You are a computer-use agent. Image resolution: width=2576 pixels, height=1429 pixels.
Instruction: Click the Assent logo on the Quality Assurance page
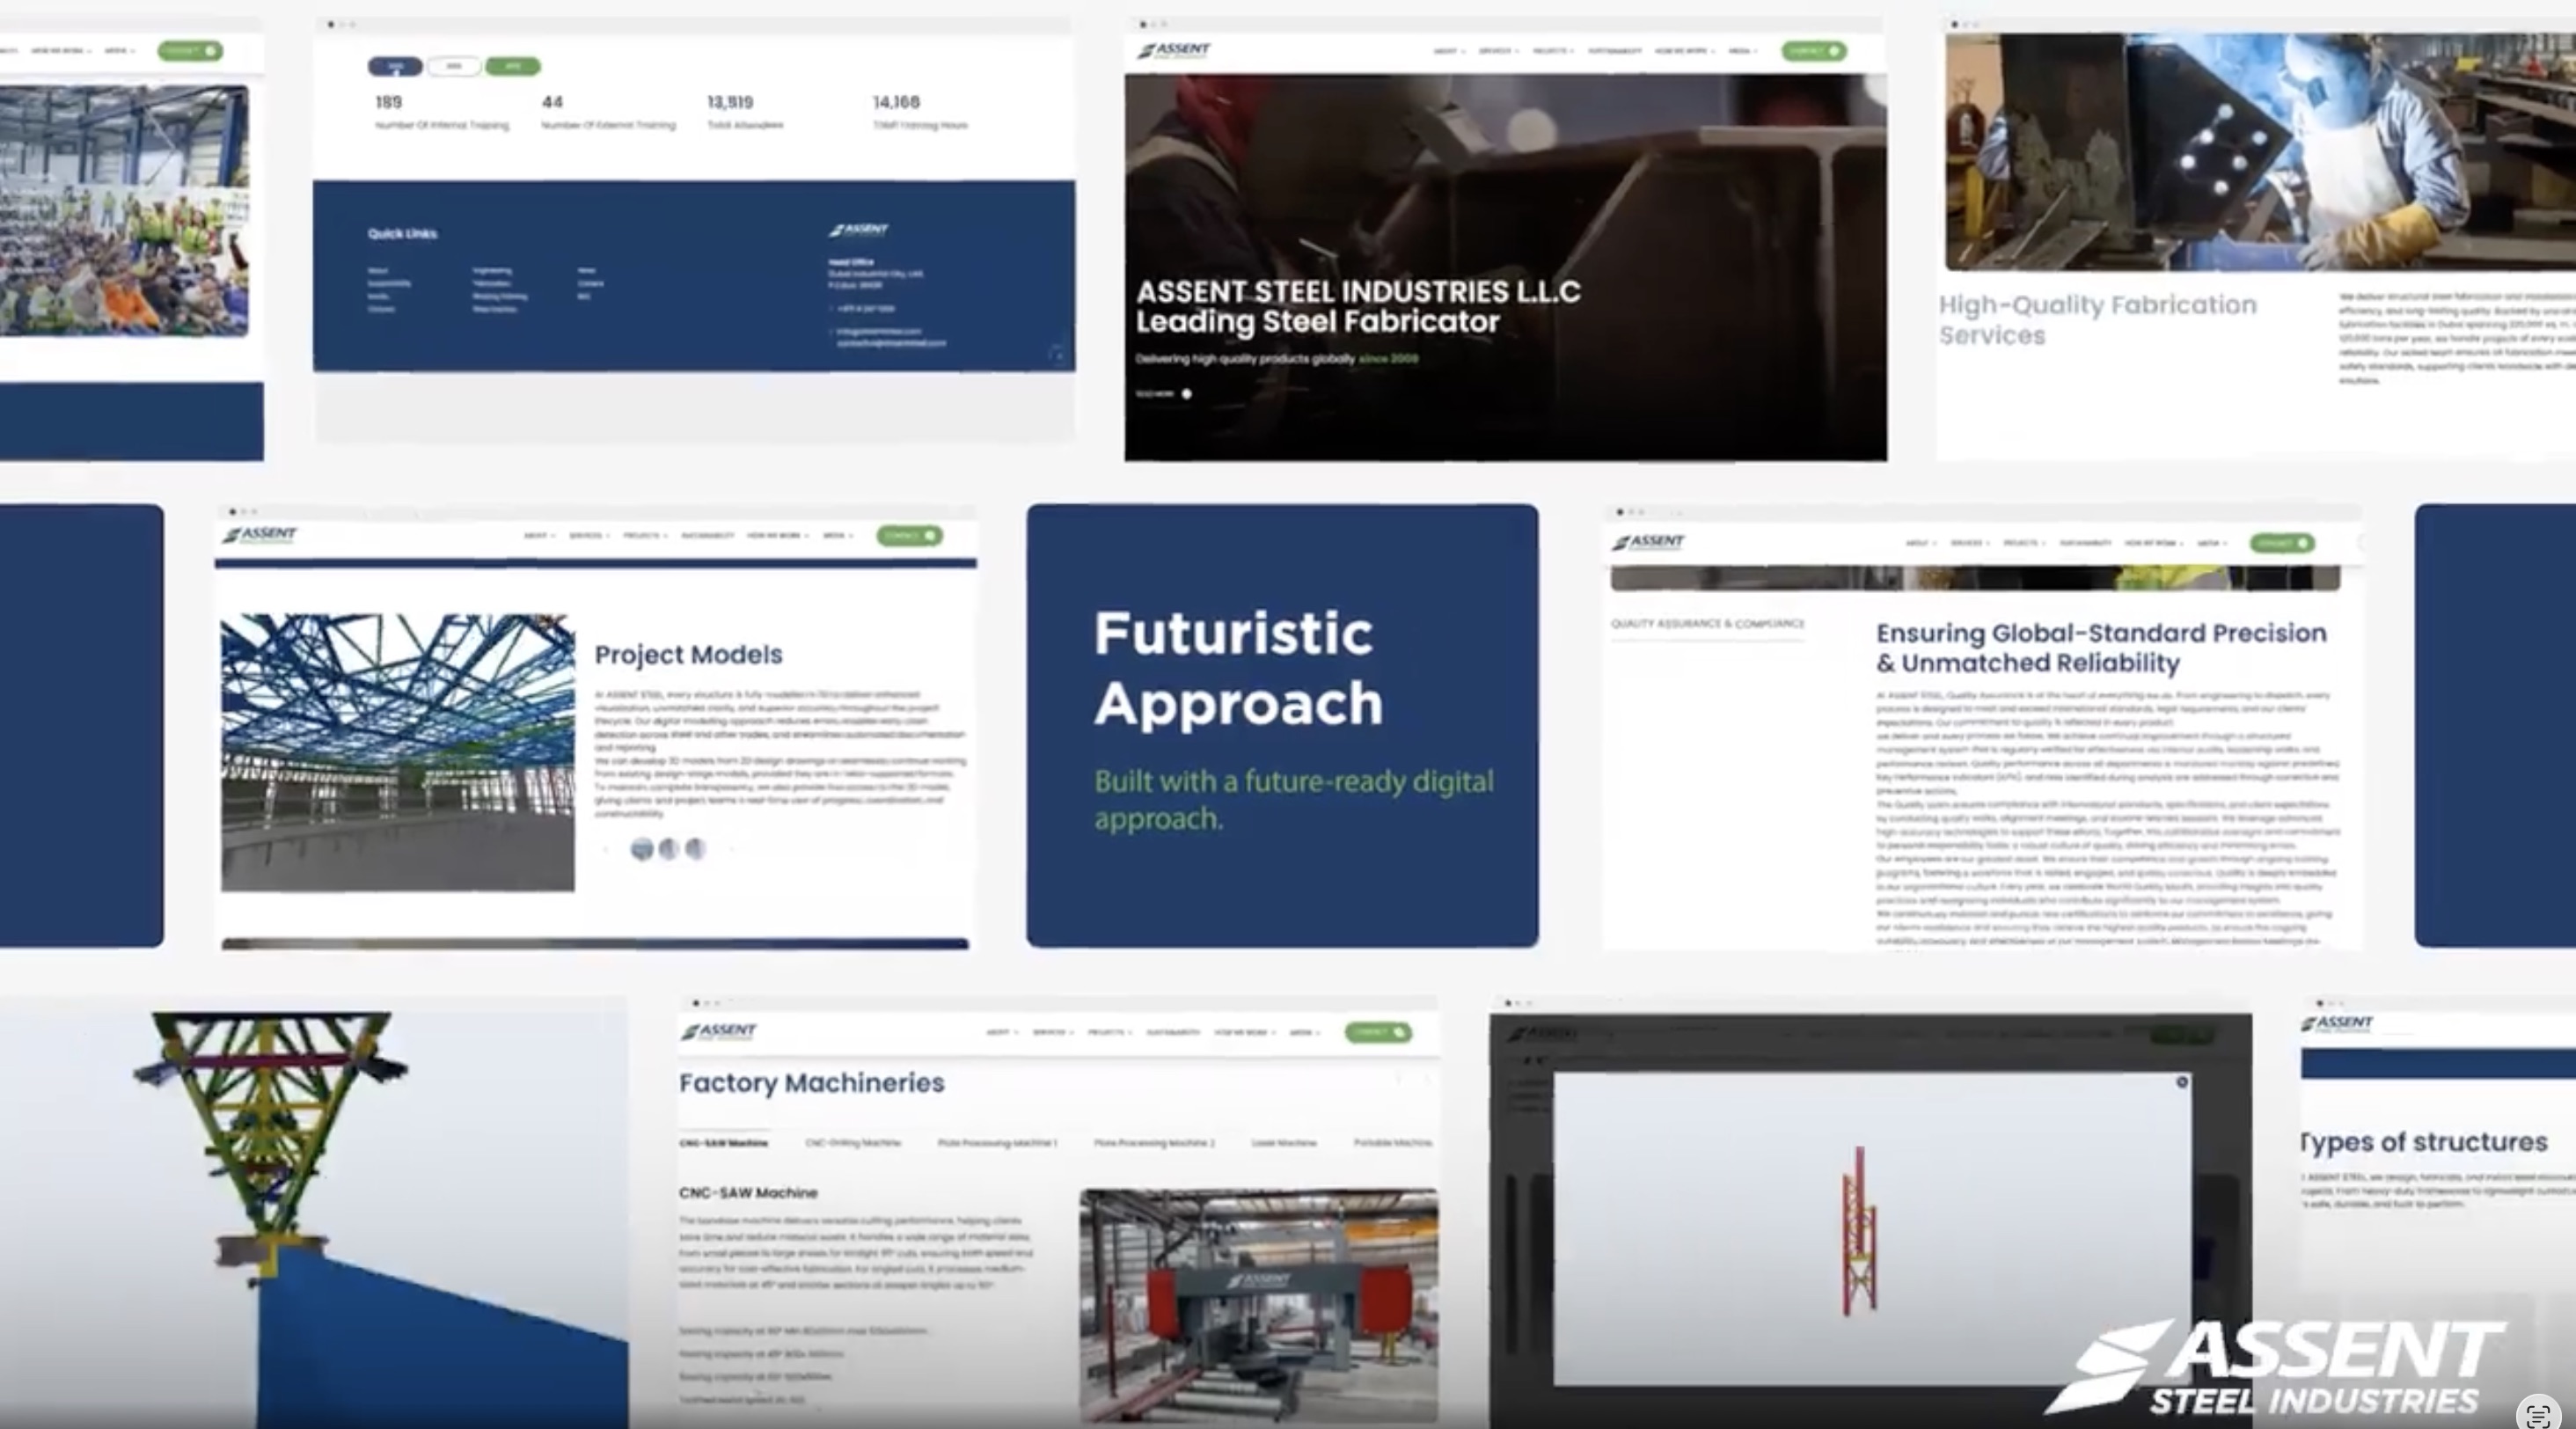[x=1648, y=542]
